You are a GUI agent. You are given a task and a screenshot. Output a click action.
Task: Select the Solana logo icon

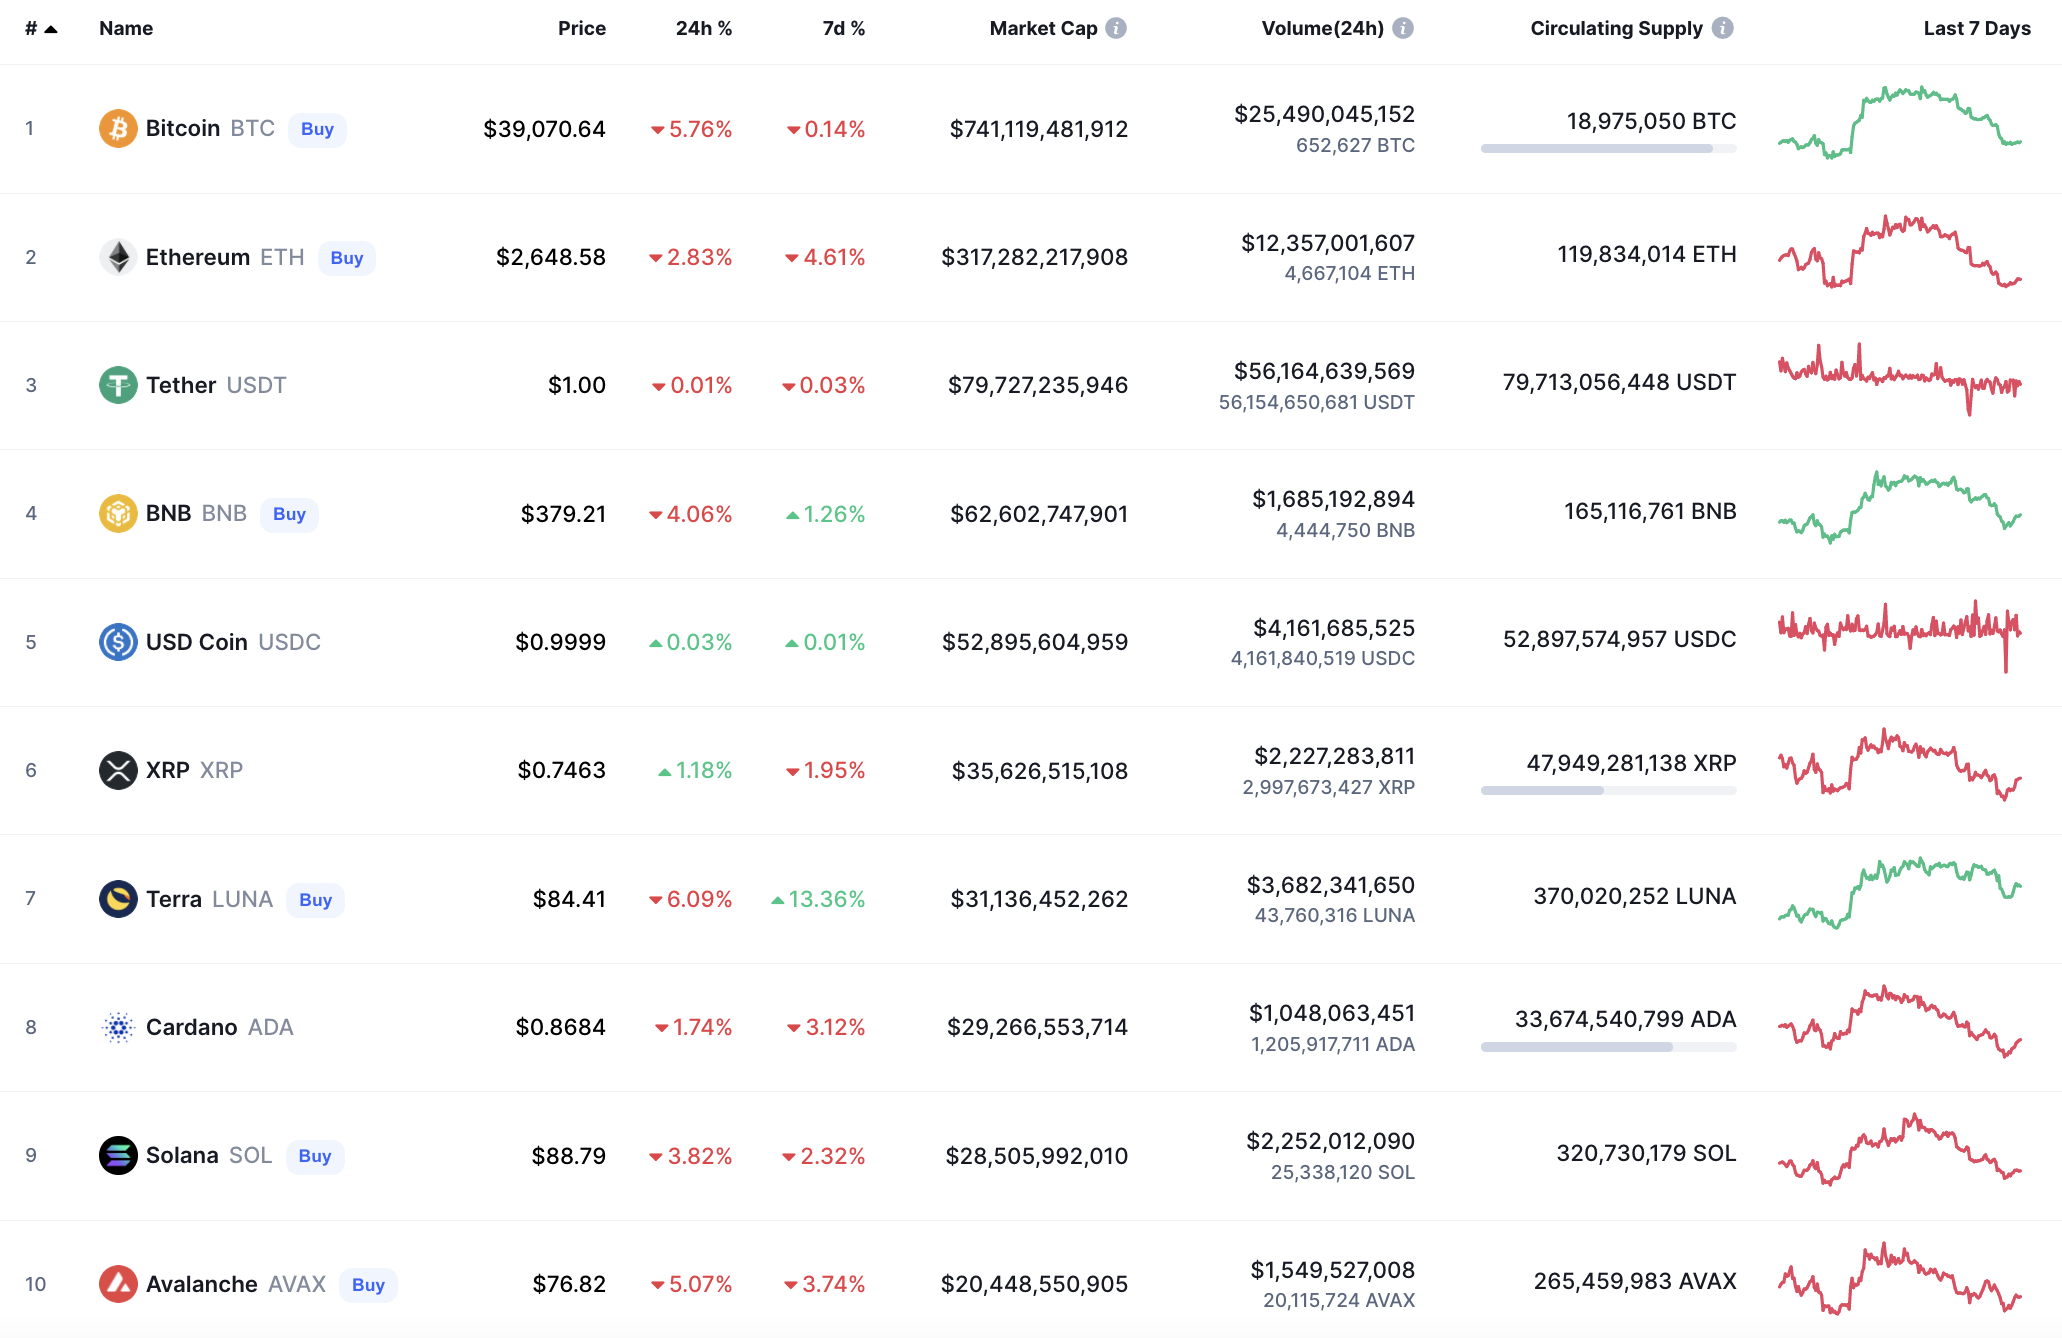[x=118, y=1155]
